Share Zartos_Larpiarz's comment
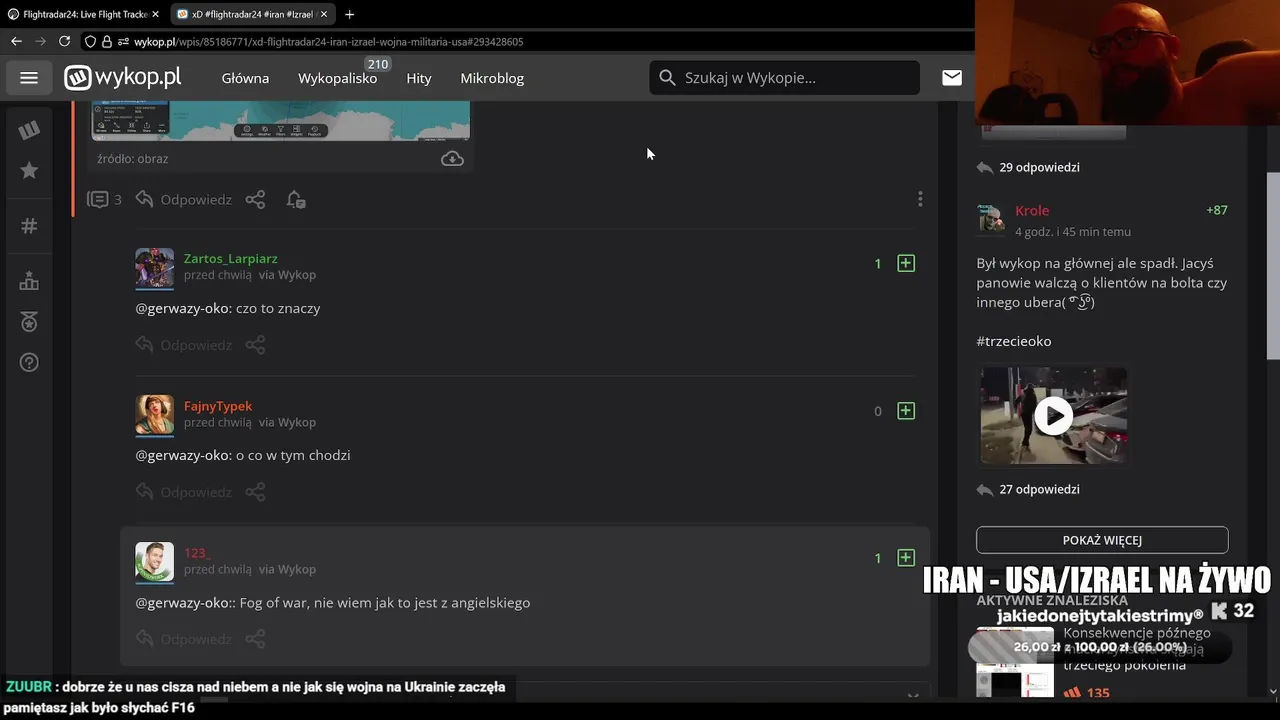 [256, 345]
